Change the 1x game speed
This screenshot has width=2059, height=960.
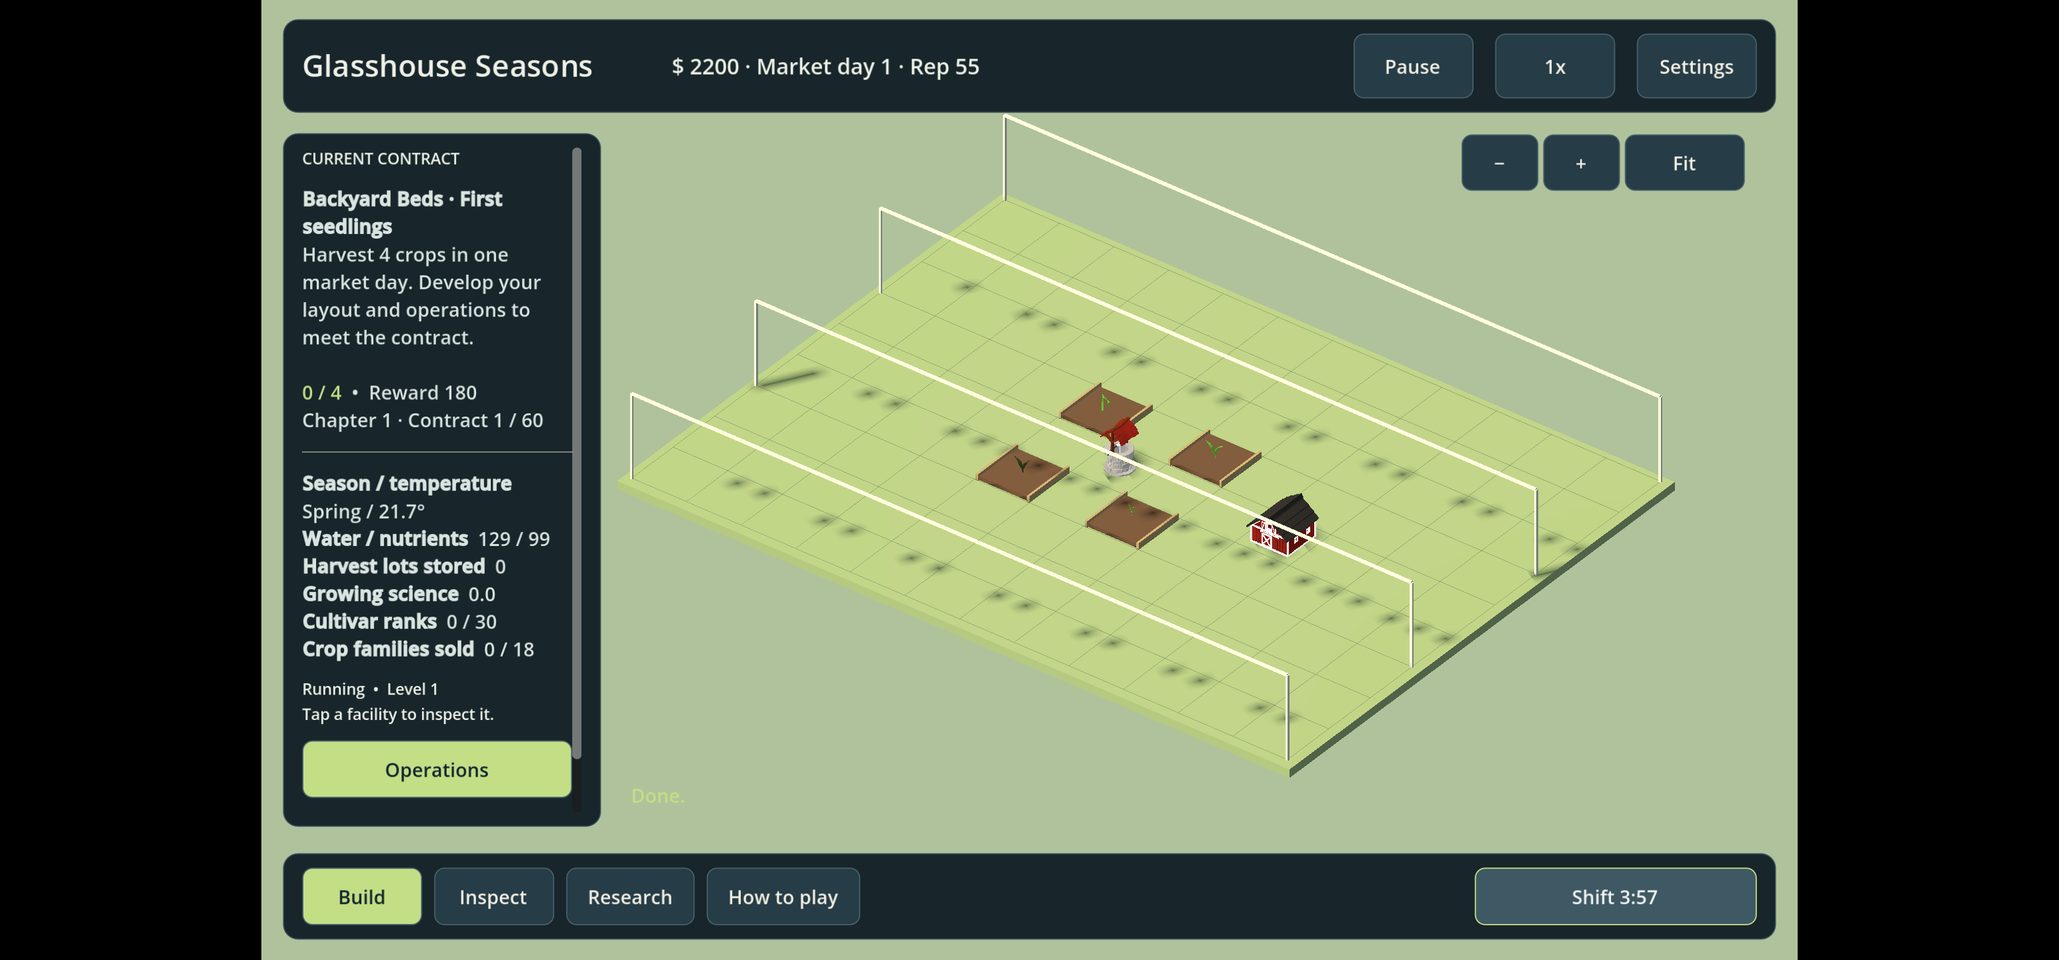(x=1554, y=66)
